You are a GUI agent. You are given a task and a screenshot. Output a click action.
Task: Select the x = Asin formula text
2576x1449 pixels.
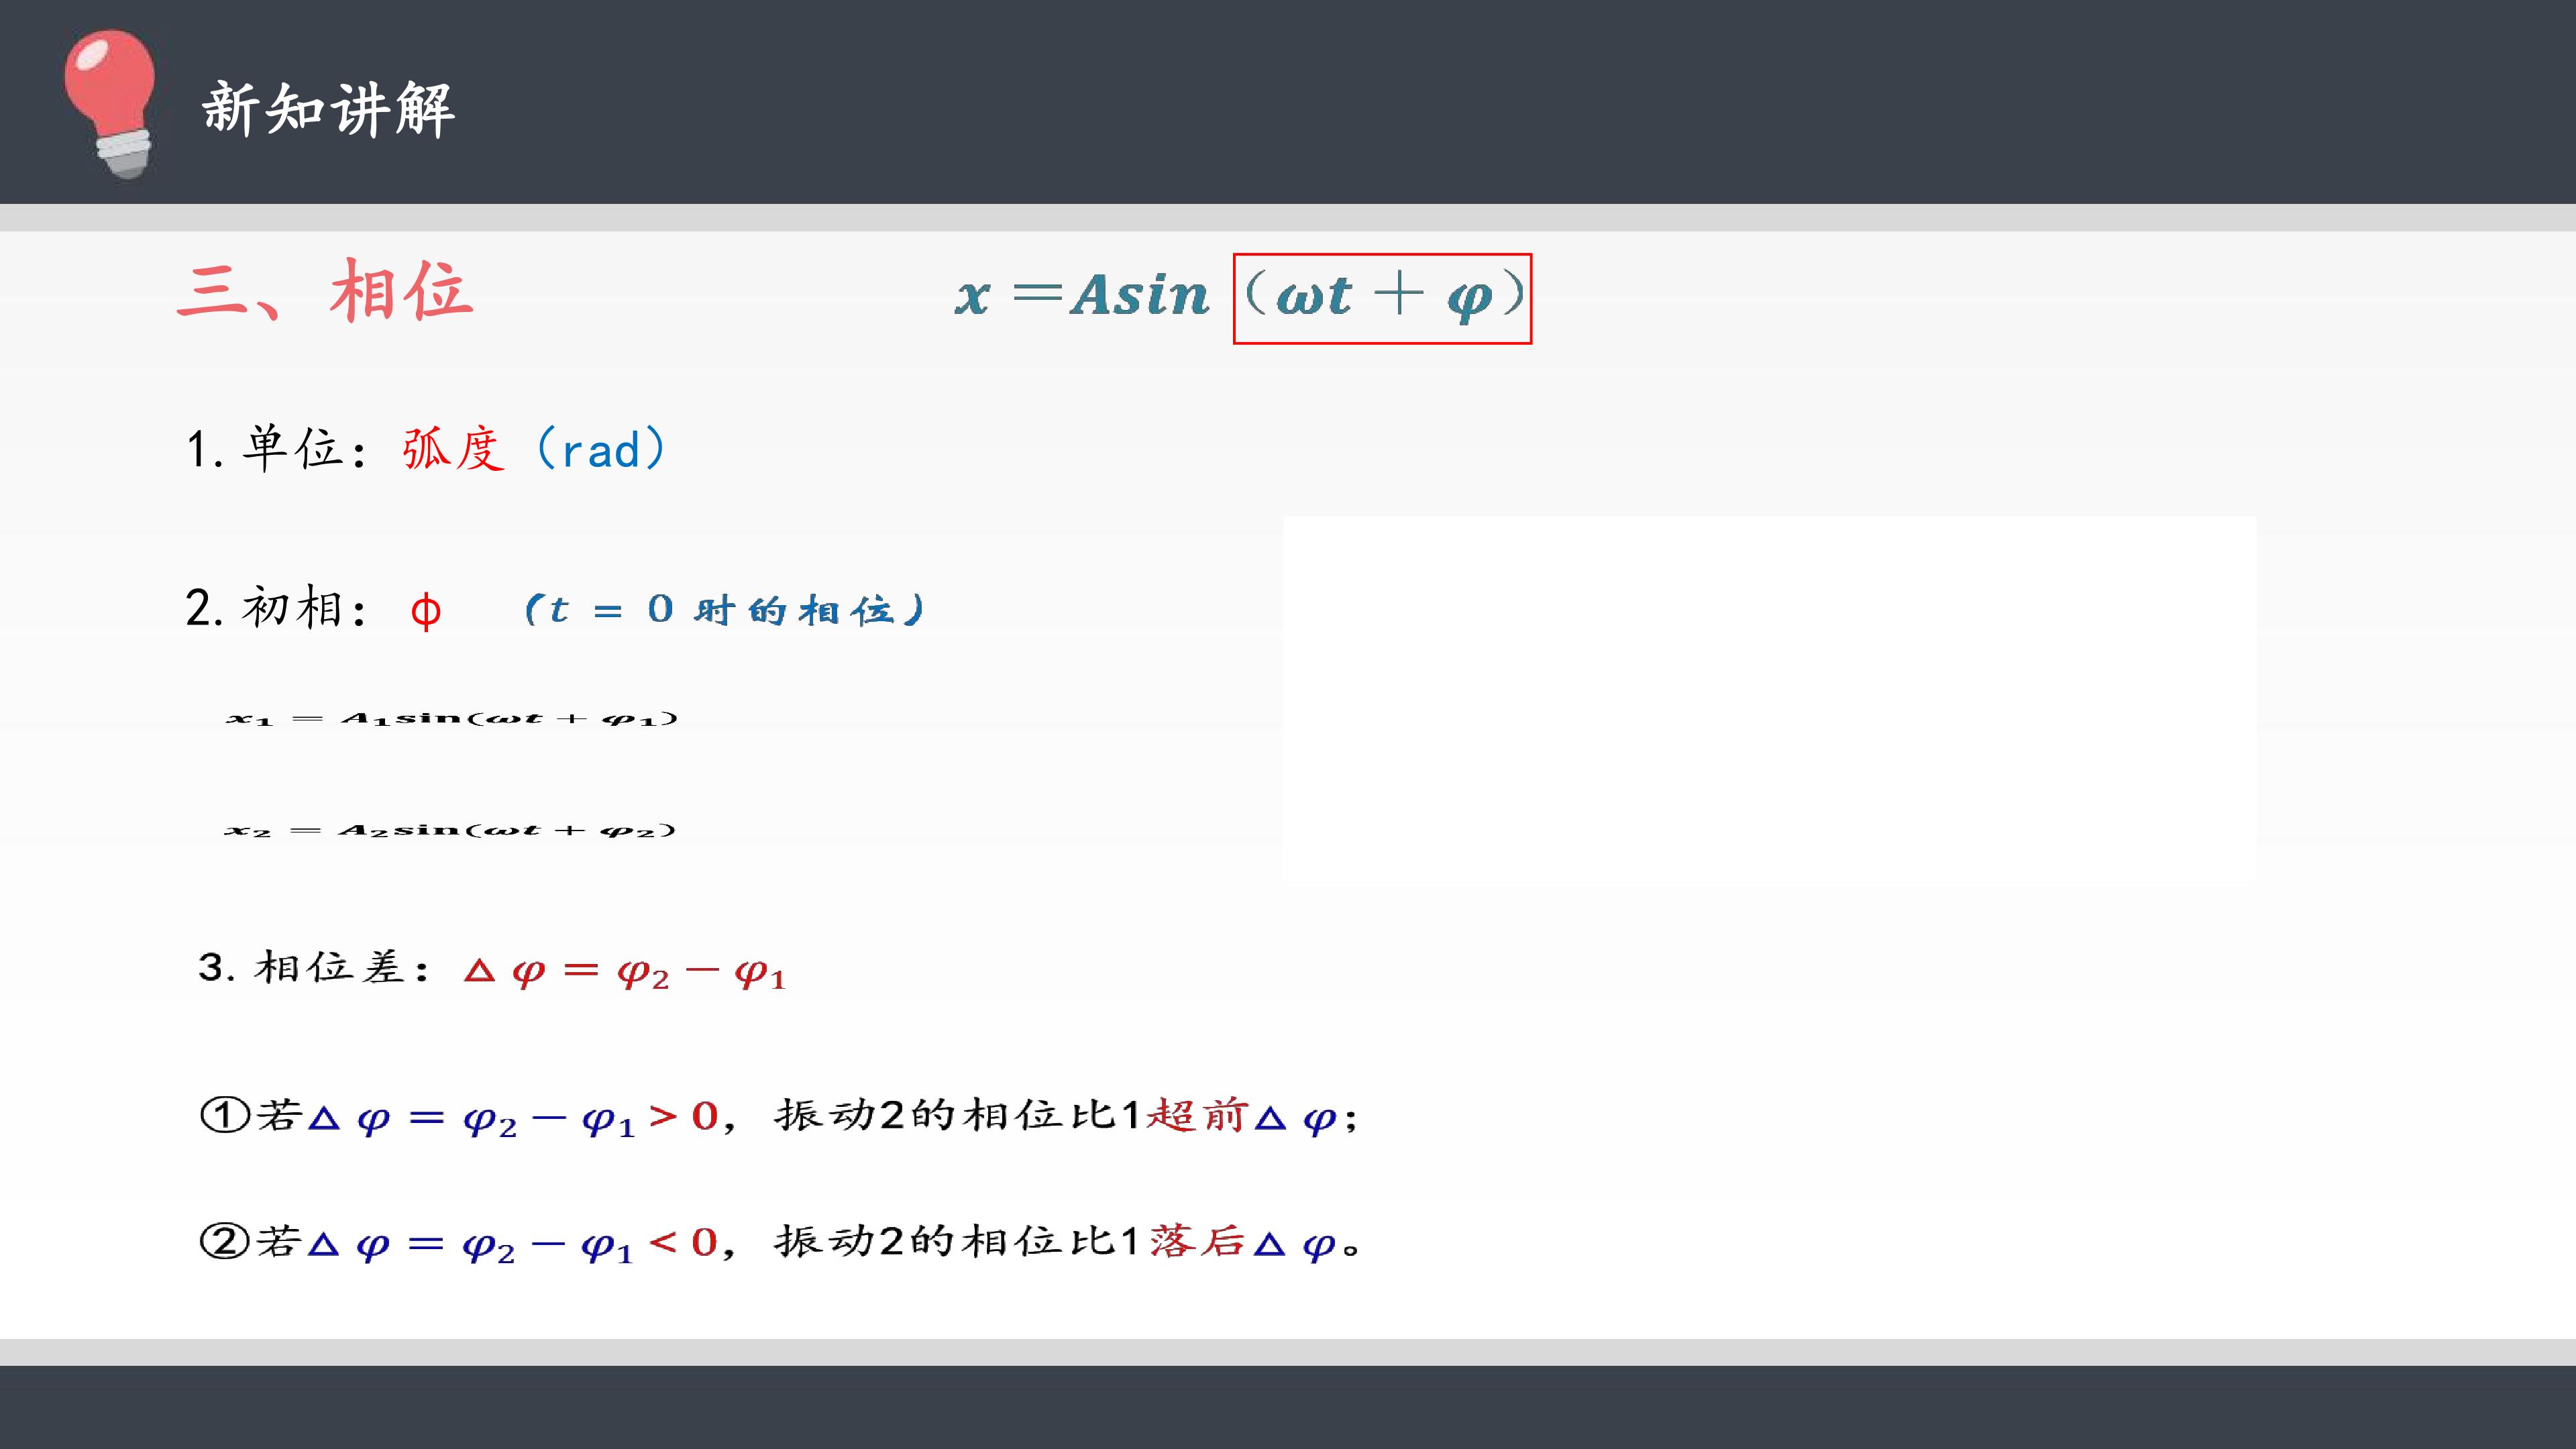click(1082, 295)
